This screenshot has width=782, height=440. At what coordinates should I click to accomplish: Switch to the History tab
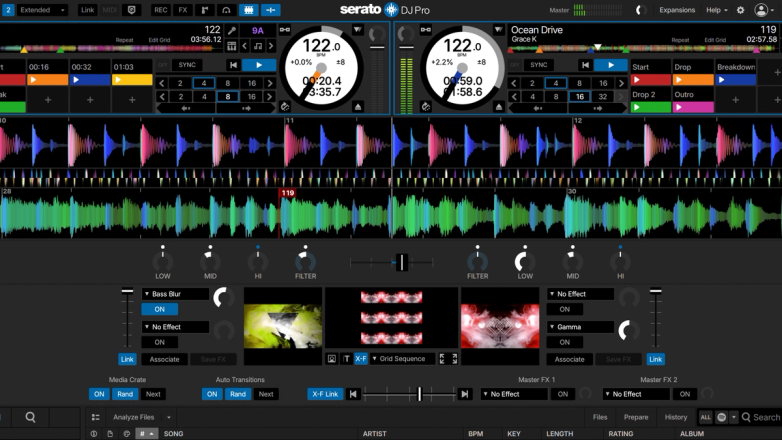click(x=676, y=417)
